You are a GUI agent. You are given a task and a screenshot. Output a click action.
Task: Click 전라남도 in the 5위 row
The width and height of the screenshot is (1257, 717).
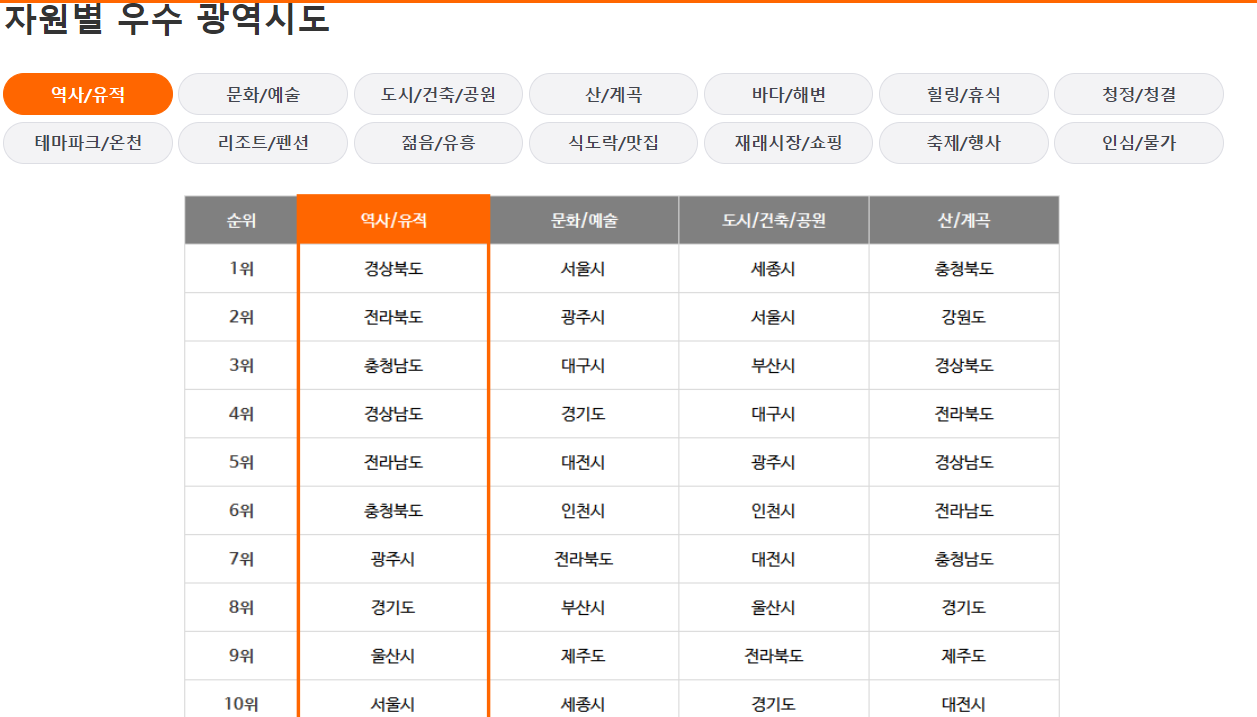point(393,463)
